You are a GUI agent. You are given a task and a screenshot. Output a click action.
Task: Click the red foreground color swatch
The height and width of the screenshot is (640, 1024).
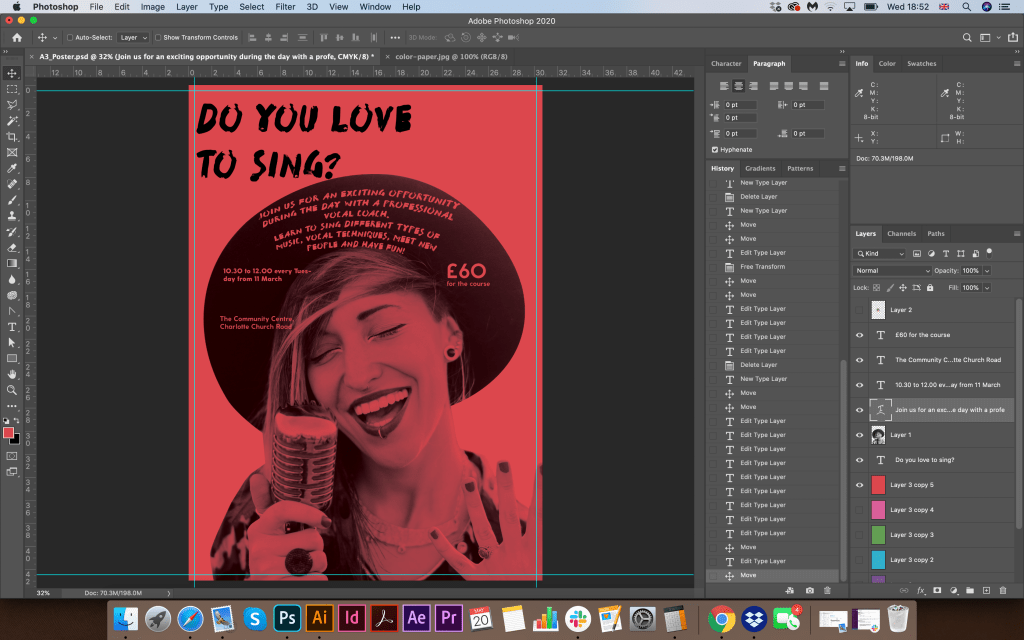(x=9, y=432)
